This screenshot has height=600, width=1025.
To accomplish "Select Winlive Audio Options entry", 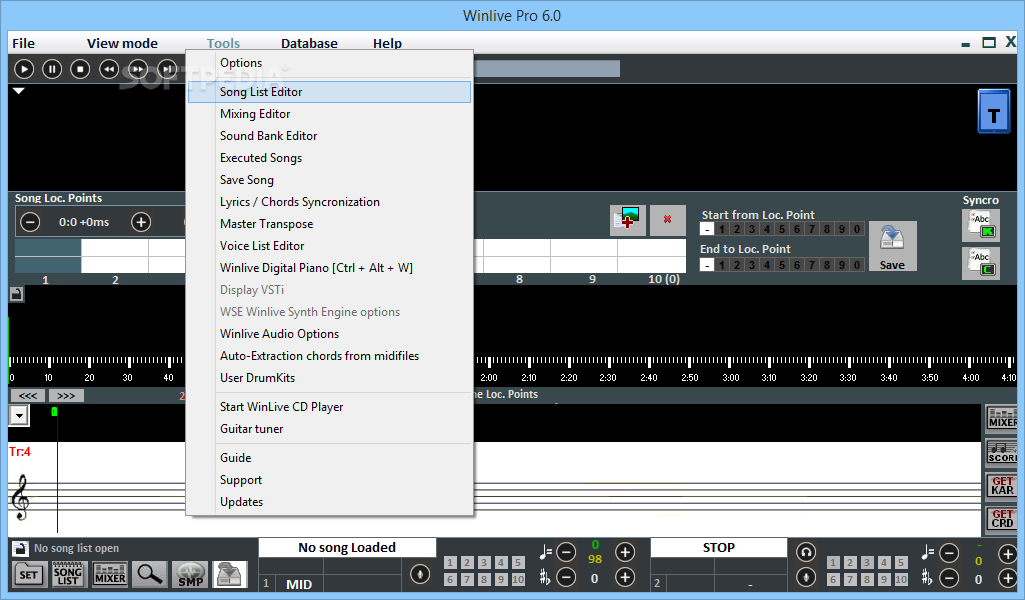I will pyautogui.click(x=329, y=334).
